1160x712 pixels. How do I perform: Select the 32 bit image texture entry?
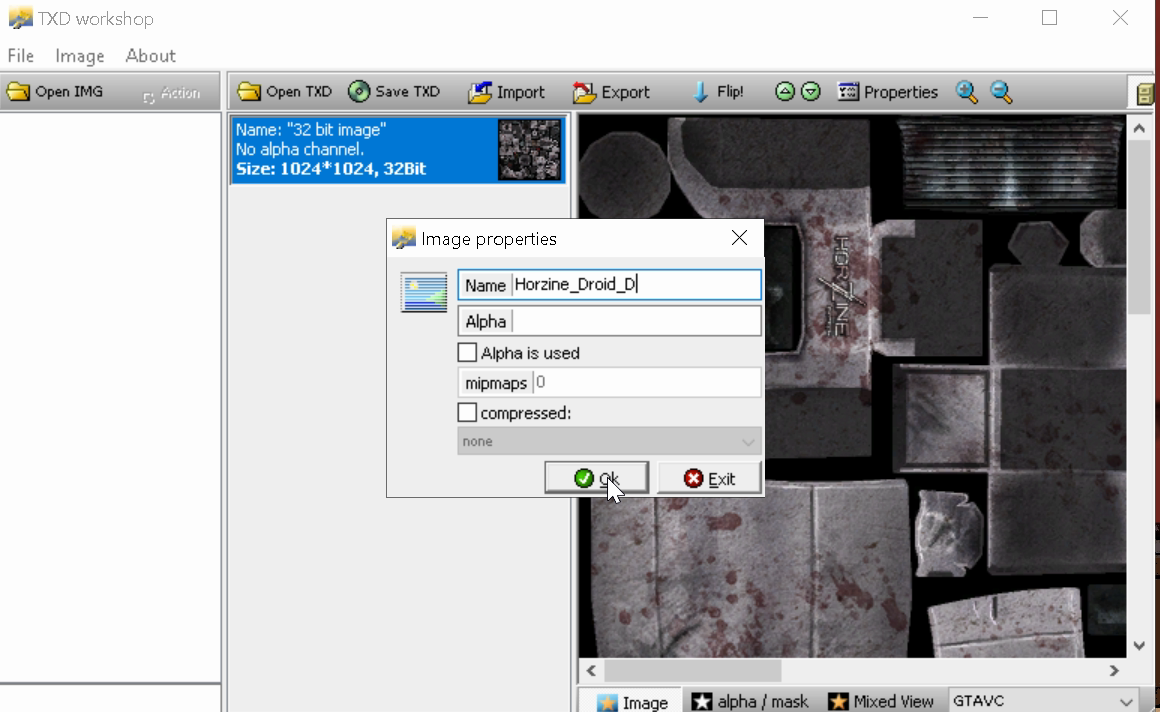pos(399,150)
